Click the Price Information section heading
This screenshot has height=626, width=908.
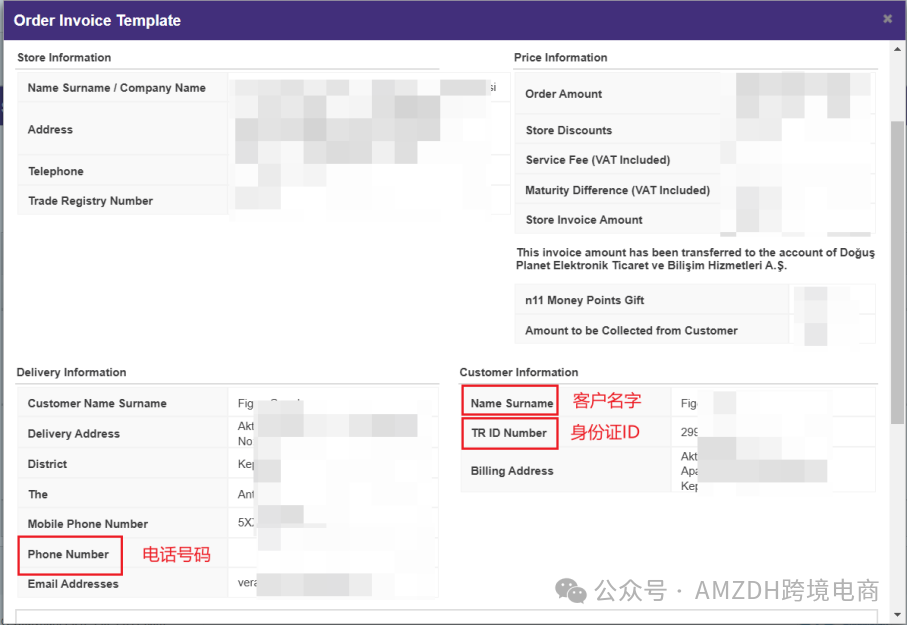coord(560,58)
